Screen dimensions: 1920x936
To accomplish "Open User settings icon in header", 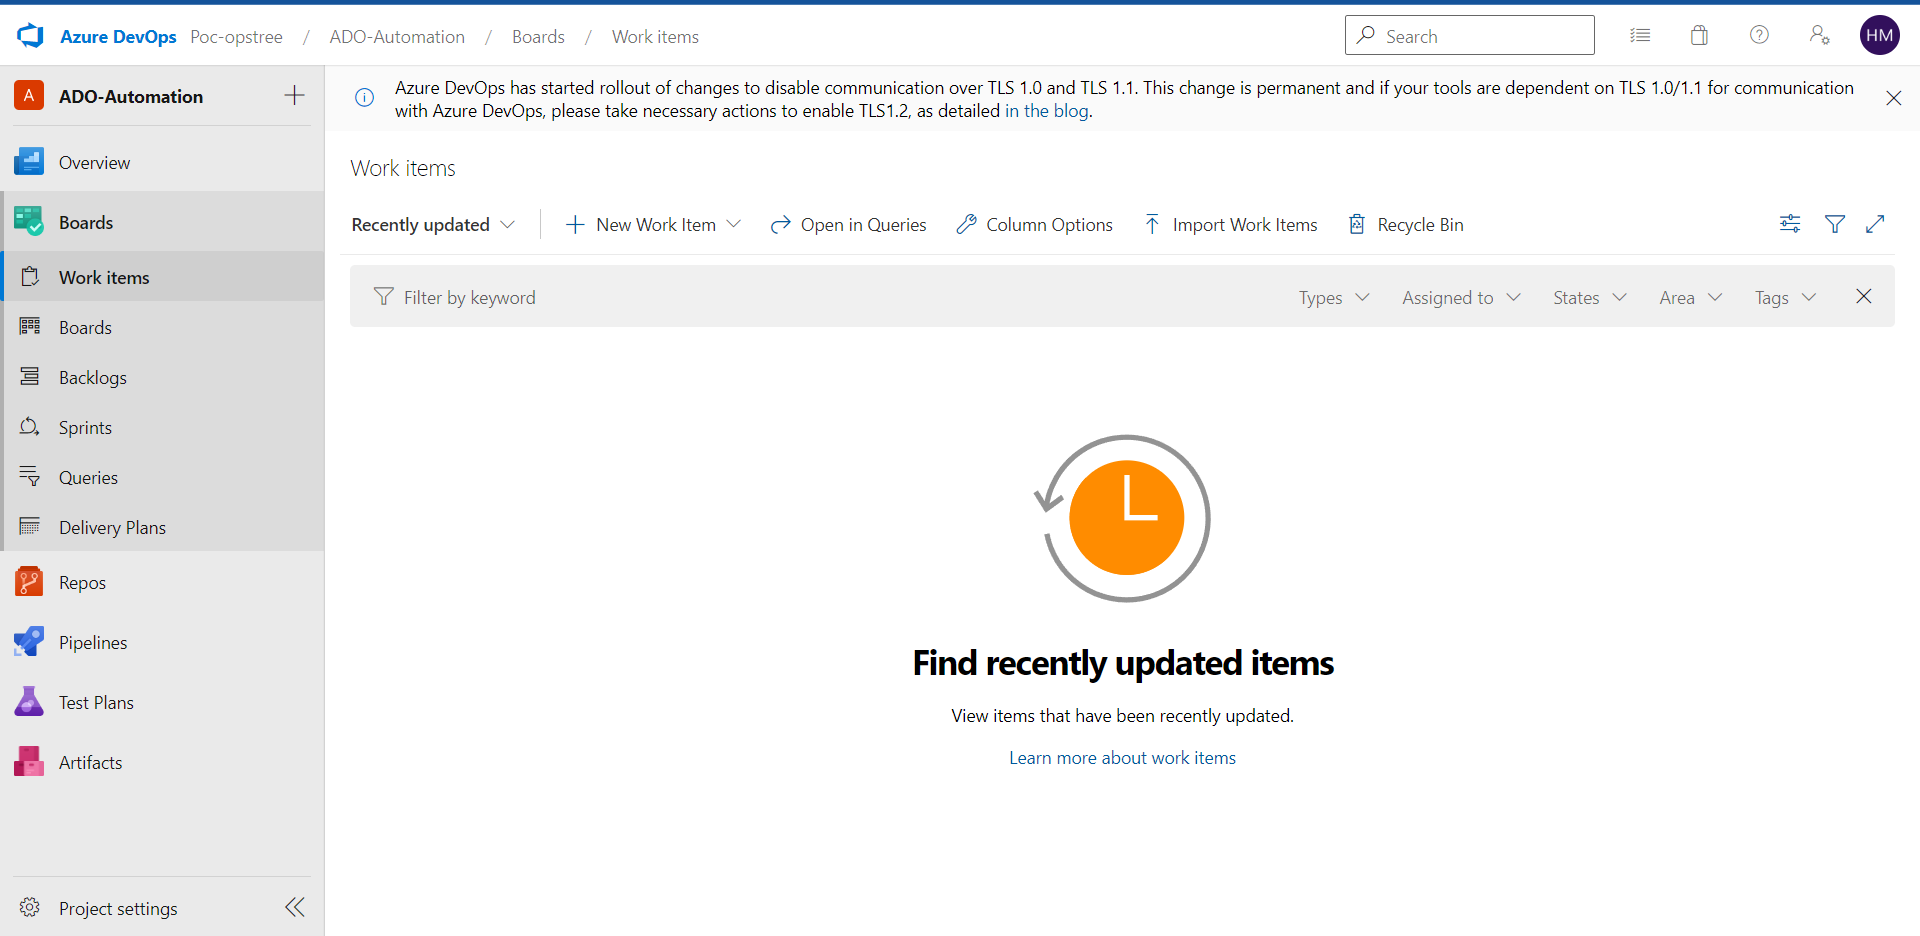I will (1819, 35).
